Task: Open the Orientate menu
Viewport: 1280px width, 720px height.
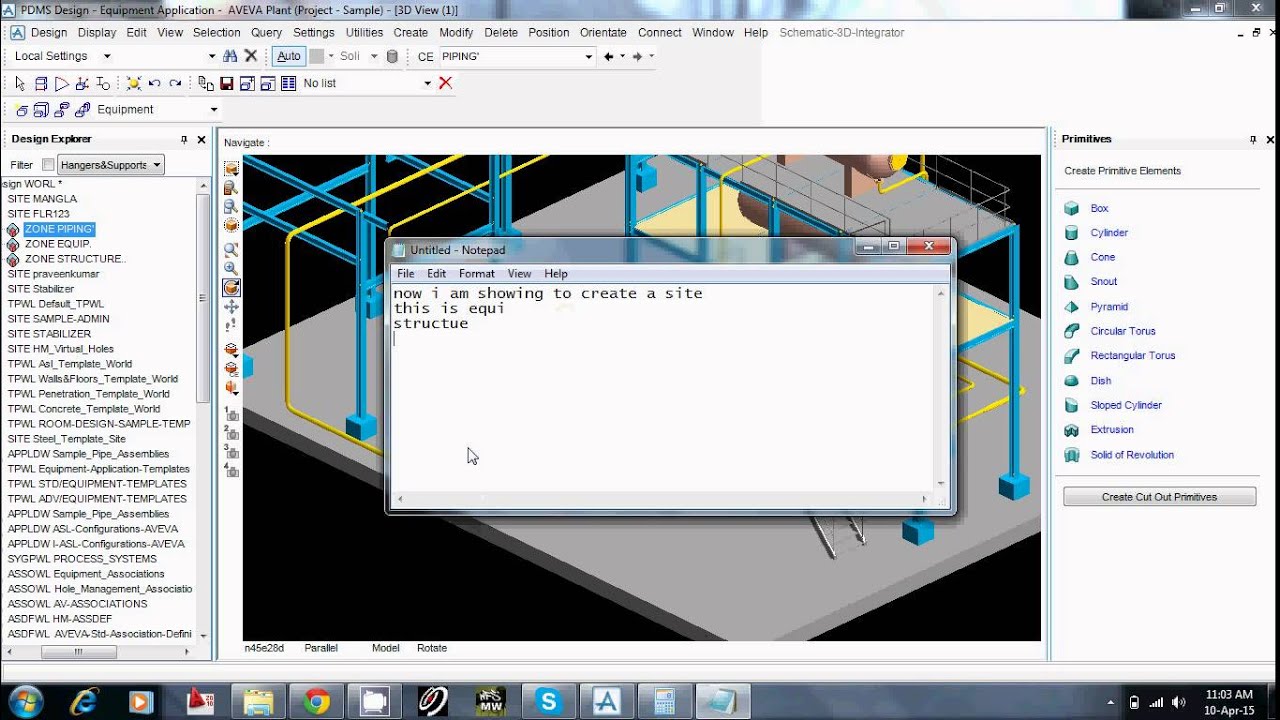Action: 604,32
